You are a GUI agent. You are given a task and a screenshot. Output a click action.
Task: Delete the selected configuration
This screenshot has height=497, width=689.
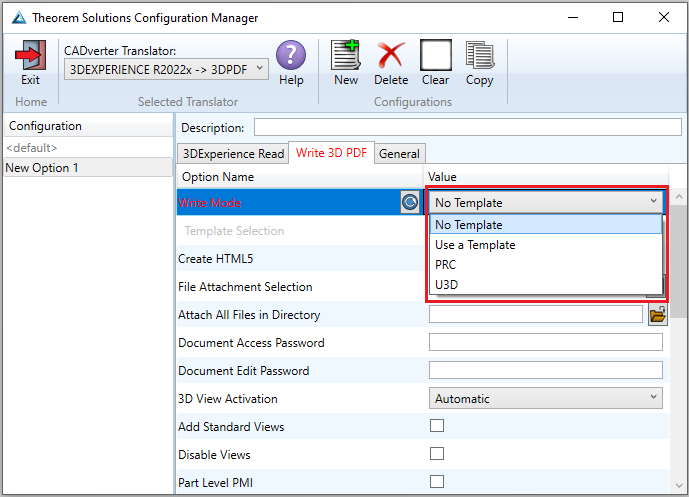tap(391, 55)
